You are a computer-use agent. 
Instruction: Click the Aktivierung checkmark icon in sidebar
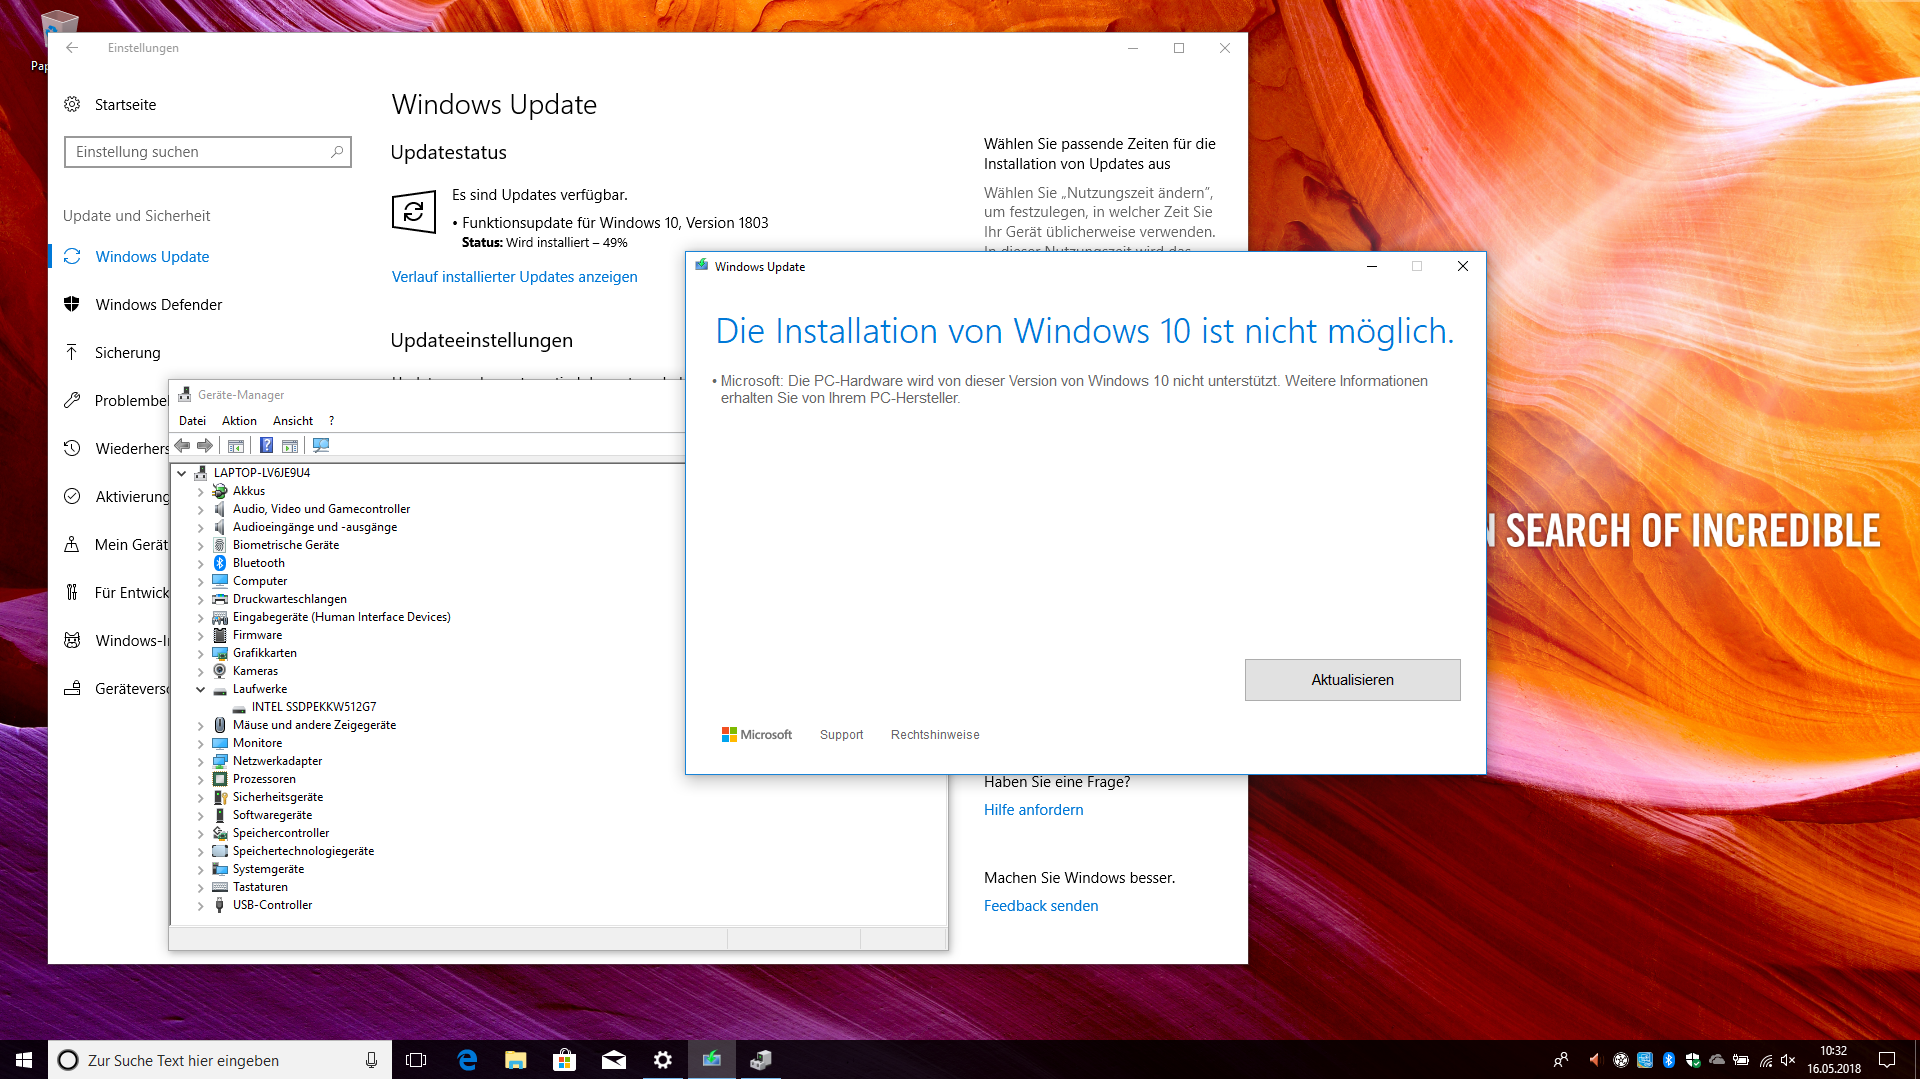pyautogui.click(x=72, y=497)
